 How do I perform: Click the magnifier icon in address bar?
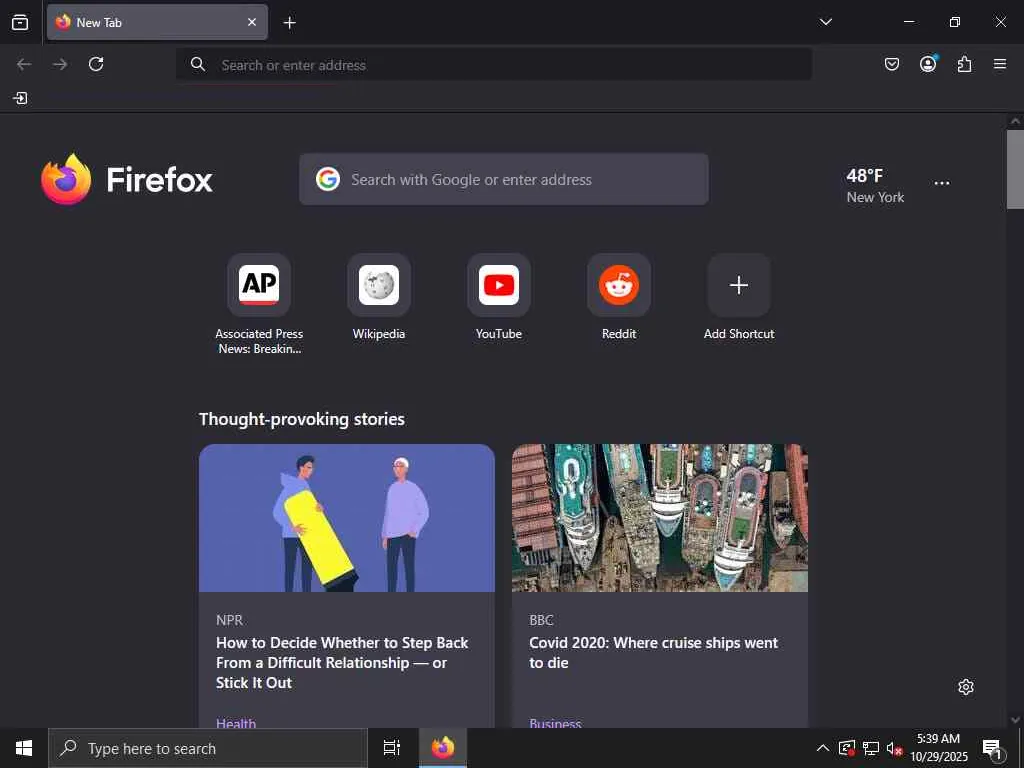pos(198,64)
